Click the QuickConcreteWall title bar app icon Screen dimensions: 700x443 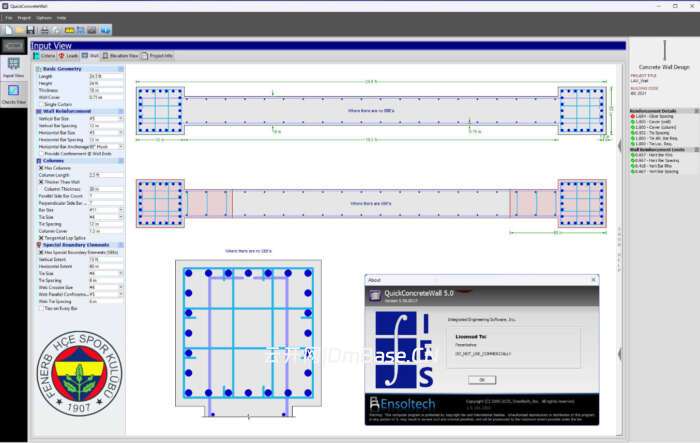[x=5, y=6]
